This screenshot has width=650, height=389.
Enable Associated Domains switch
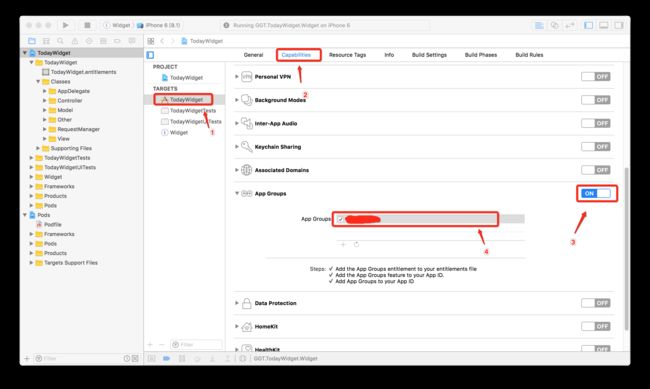click(x=596, y=170)
